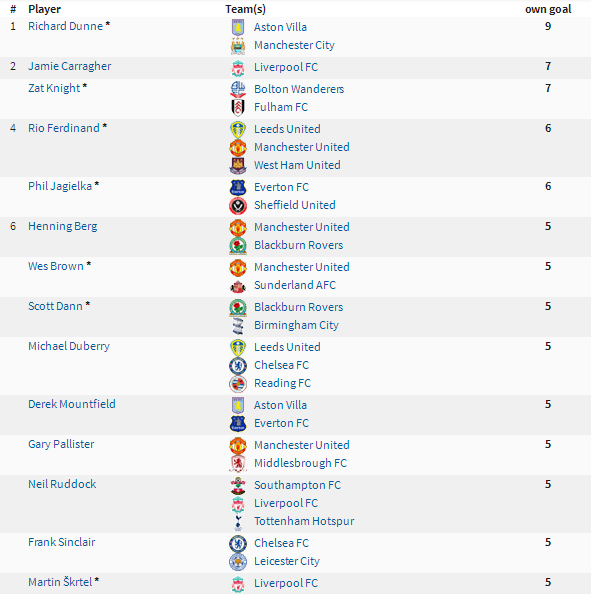Click the Middlesbrough FC crest icon

pos(238,463)
